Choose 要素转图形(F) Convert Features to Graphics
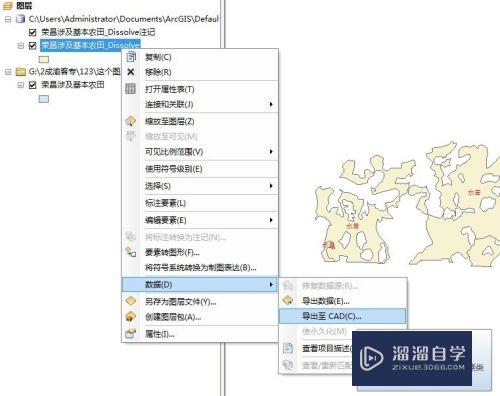Image resolution: width=500 pixels, height=396 pixels. coord(200,252)
